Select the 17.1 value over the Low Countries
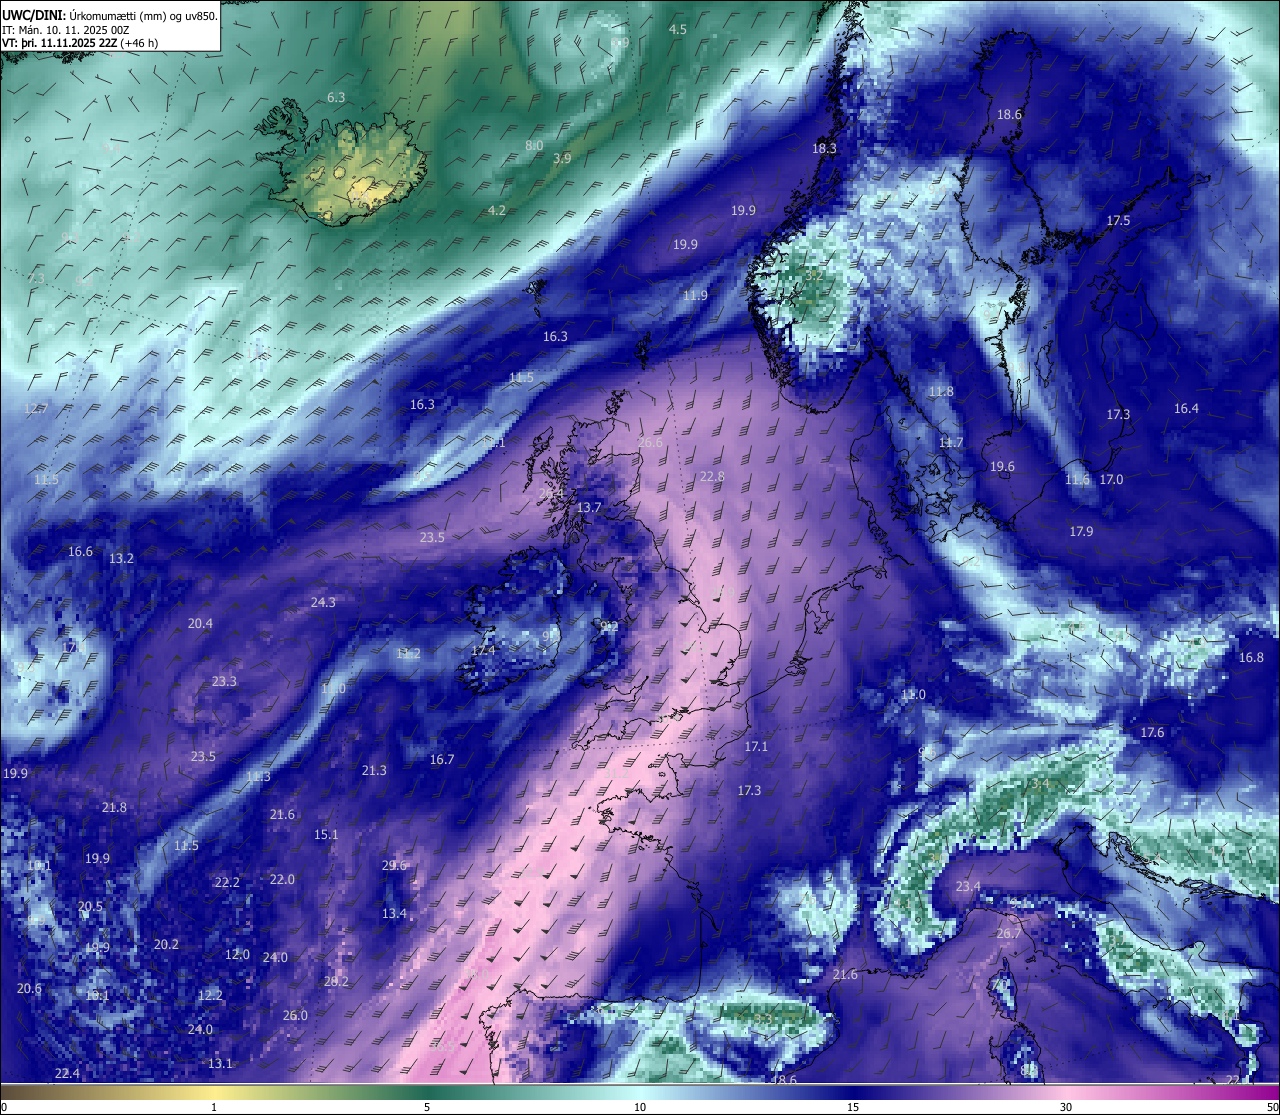This screenshot has height=1115, width=1280. [756, 746]
